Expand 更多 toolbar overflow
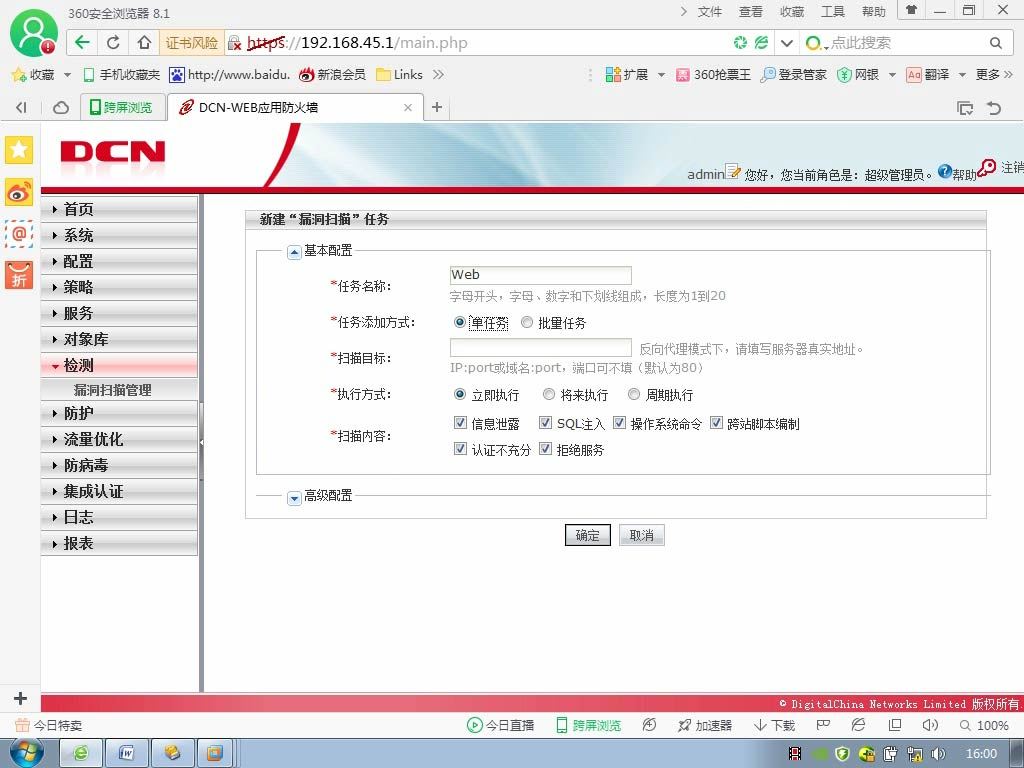 (x=994, y=74)
